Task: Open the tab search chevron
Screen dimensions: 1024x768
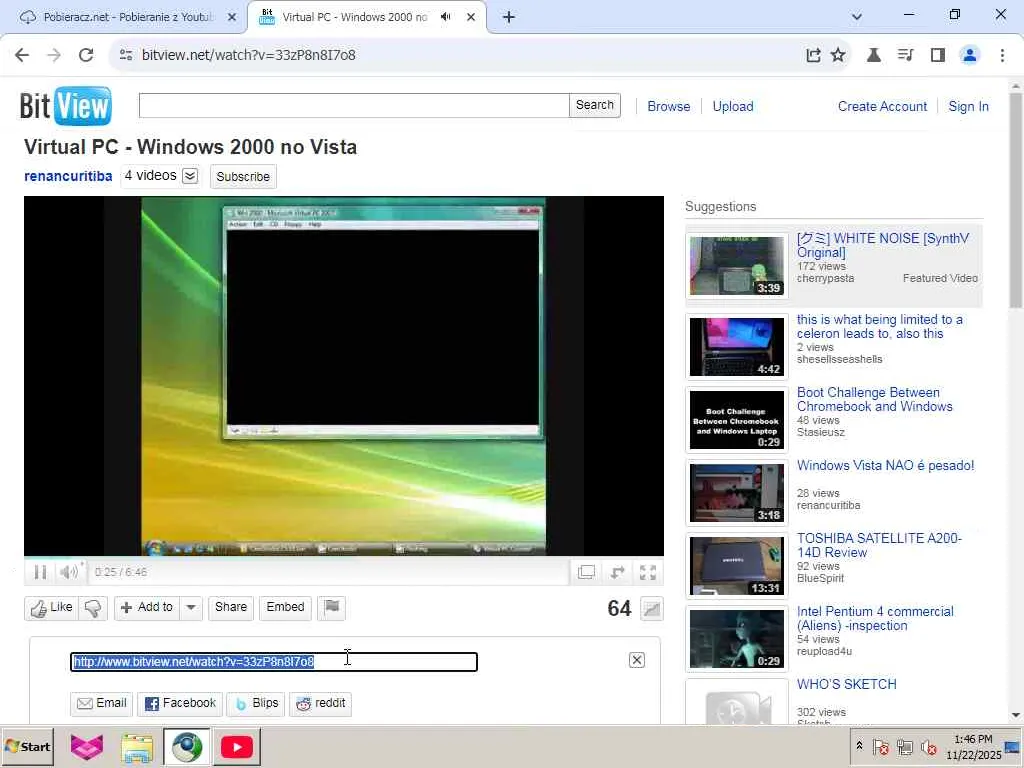Action: coord(857,17)
